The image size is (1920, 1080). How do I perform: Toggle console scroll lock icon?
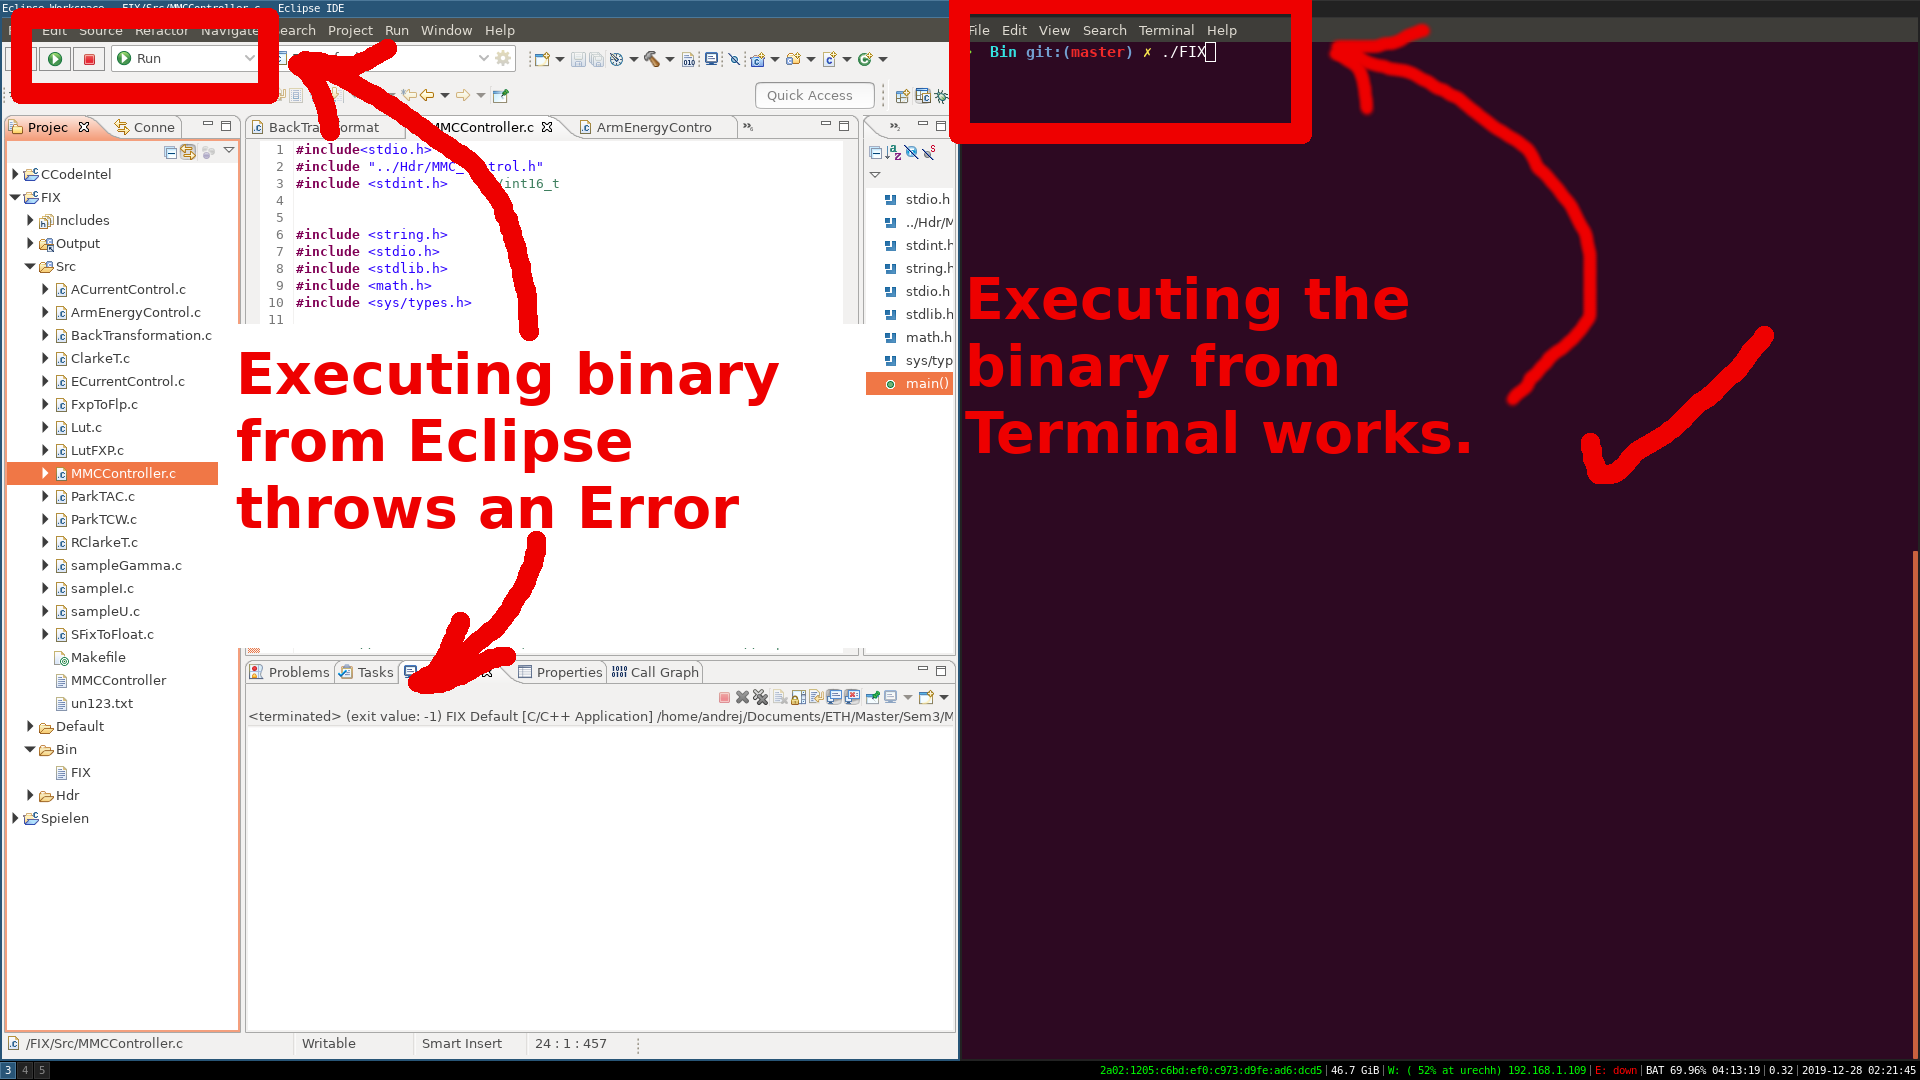point(798,697)
